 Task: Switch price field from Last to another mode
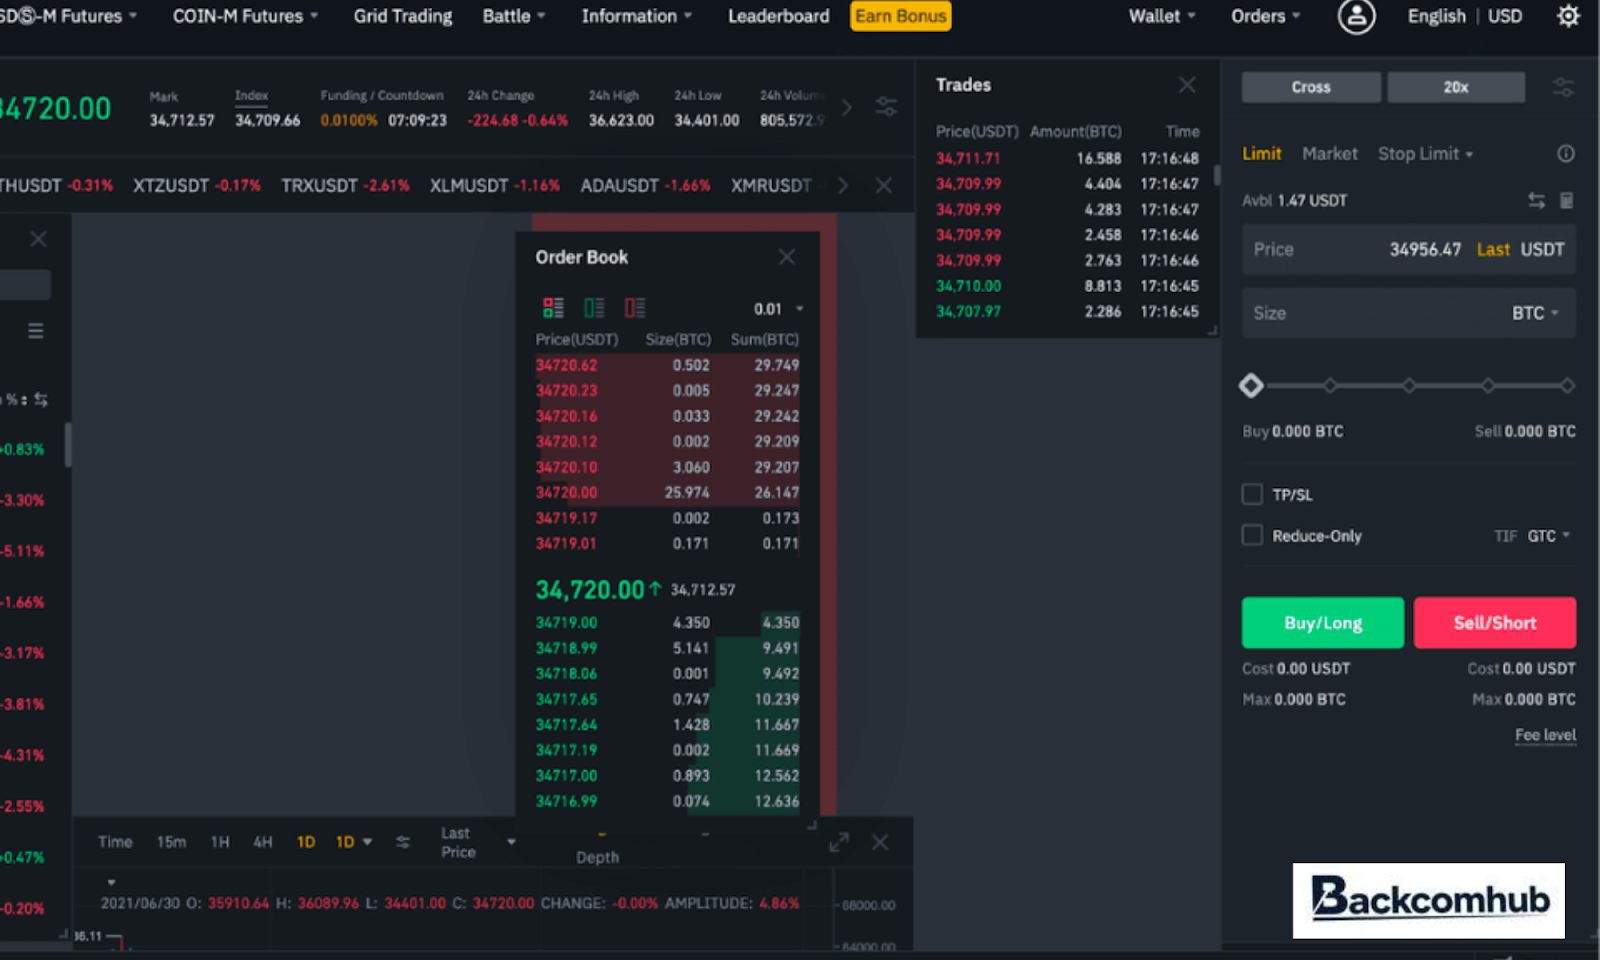[x=1492, y=250]
